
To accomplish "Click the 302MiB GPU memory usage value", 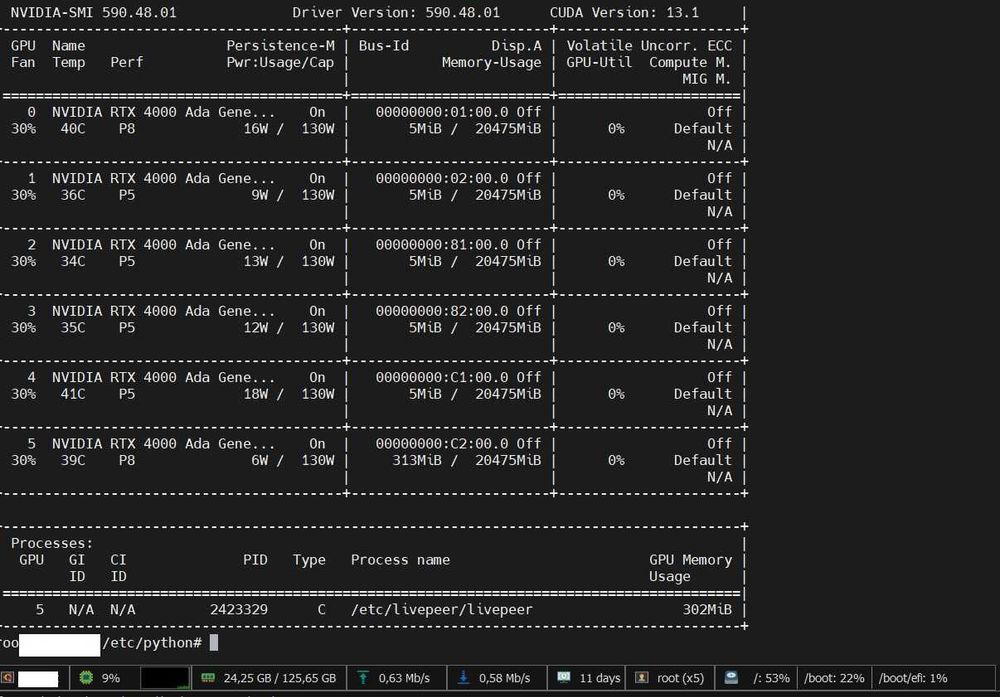I will [707, 610].
